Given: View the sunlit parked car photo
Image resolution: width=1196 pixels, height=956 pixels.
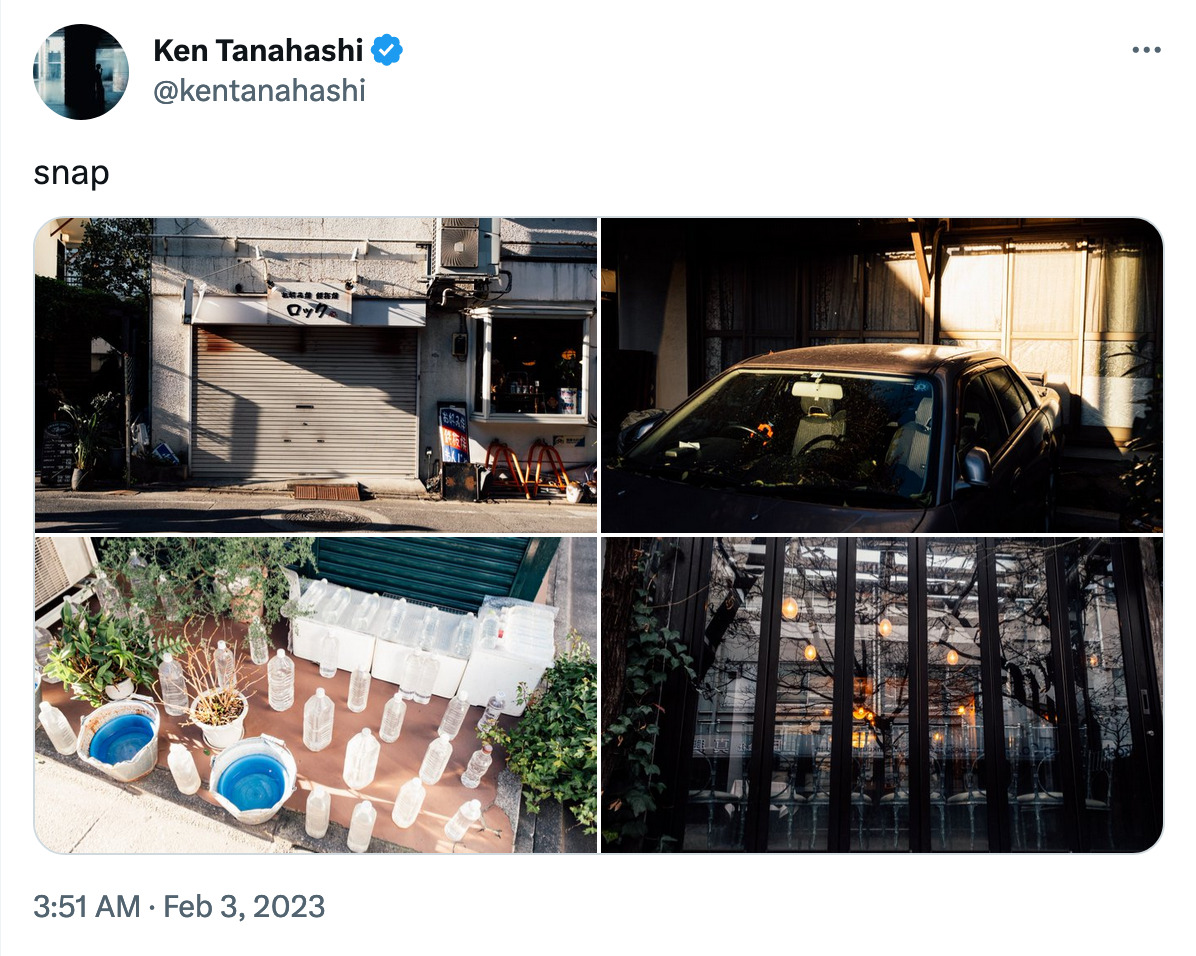Looking at the screenshot, I should click(x=882, y=375).
